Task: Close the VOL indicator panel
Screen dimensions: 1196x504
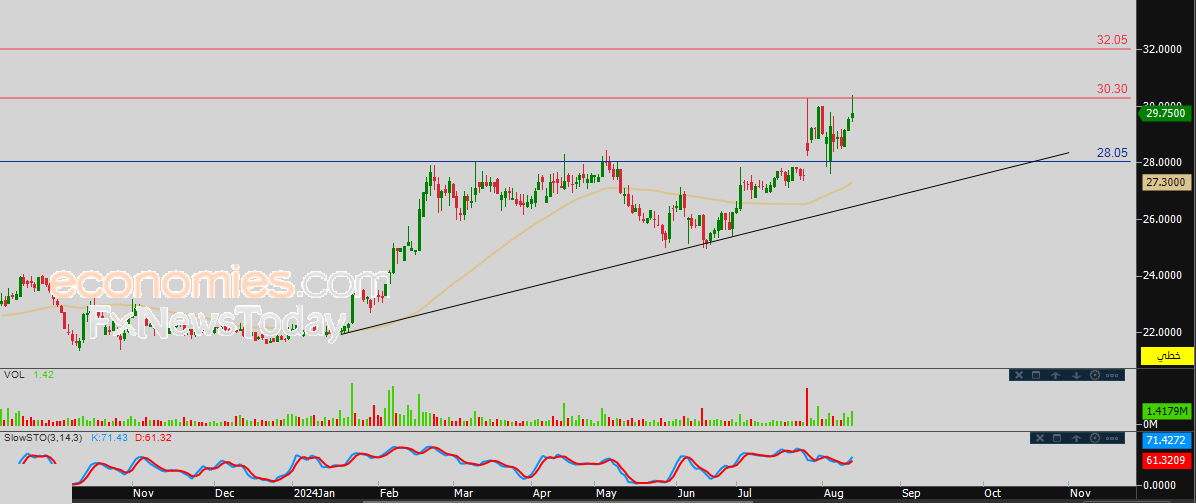Action: pos(1019,375)
